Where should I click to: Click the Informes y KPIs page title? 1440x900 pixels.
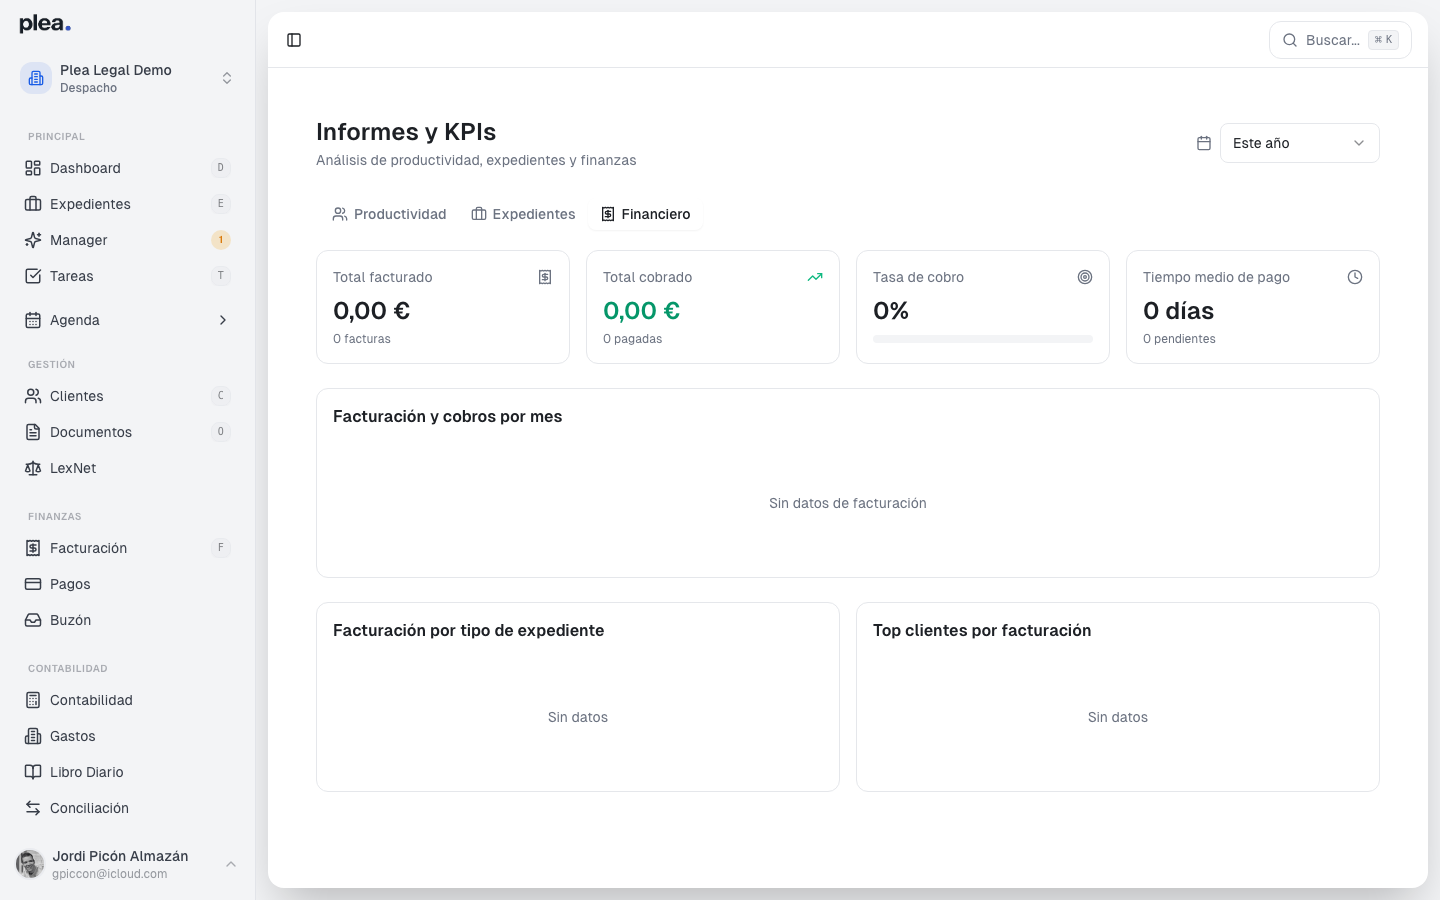[406, 132]
